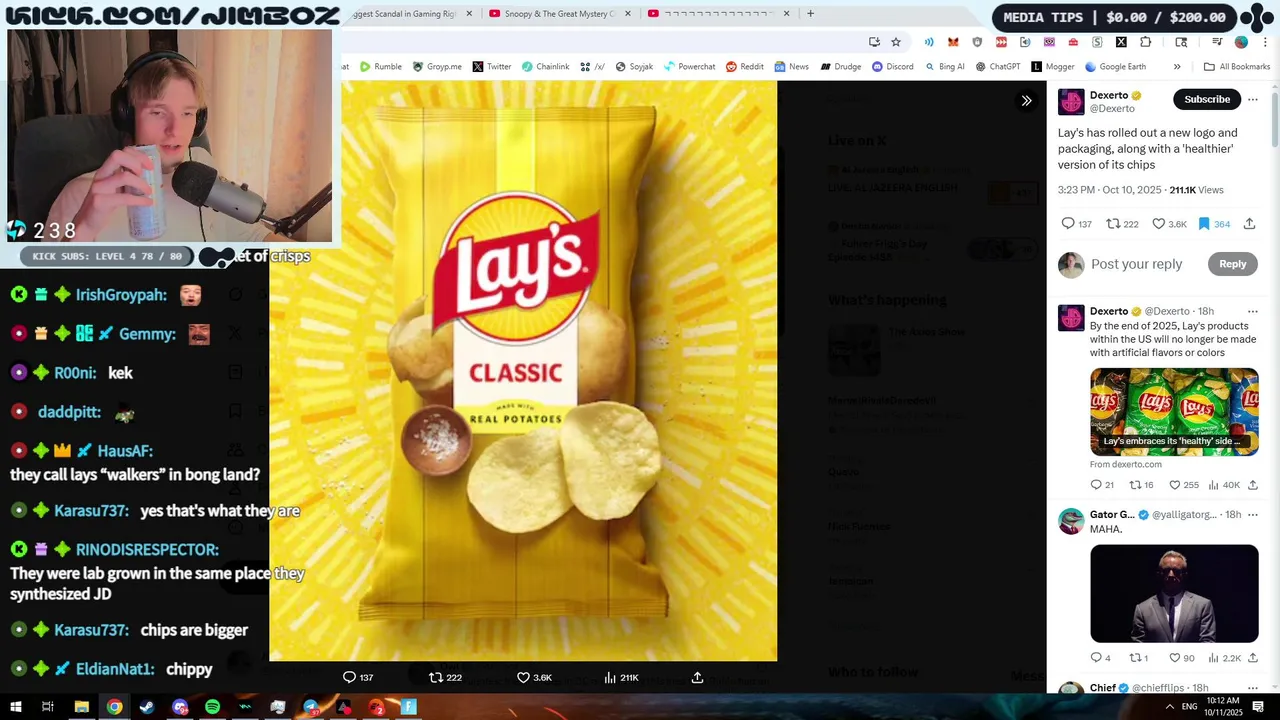Click the 137 replies icon below the image
Screen dimensions: 1280x720
click(358, 677)
